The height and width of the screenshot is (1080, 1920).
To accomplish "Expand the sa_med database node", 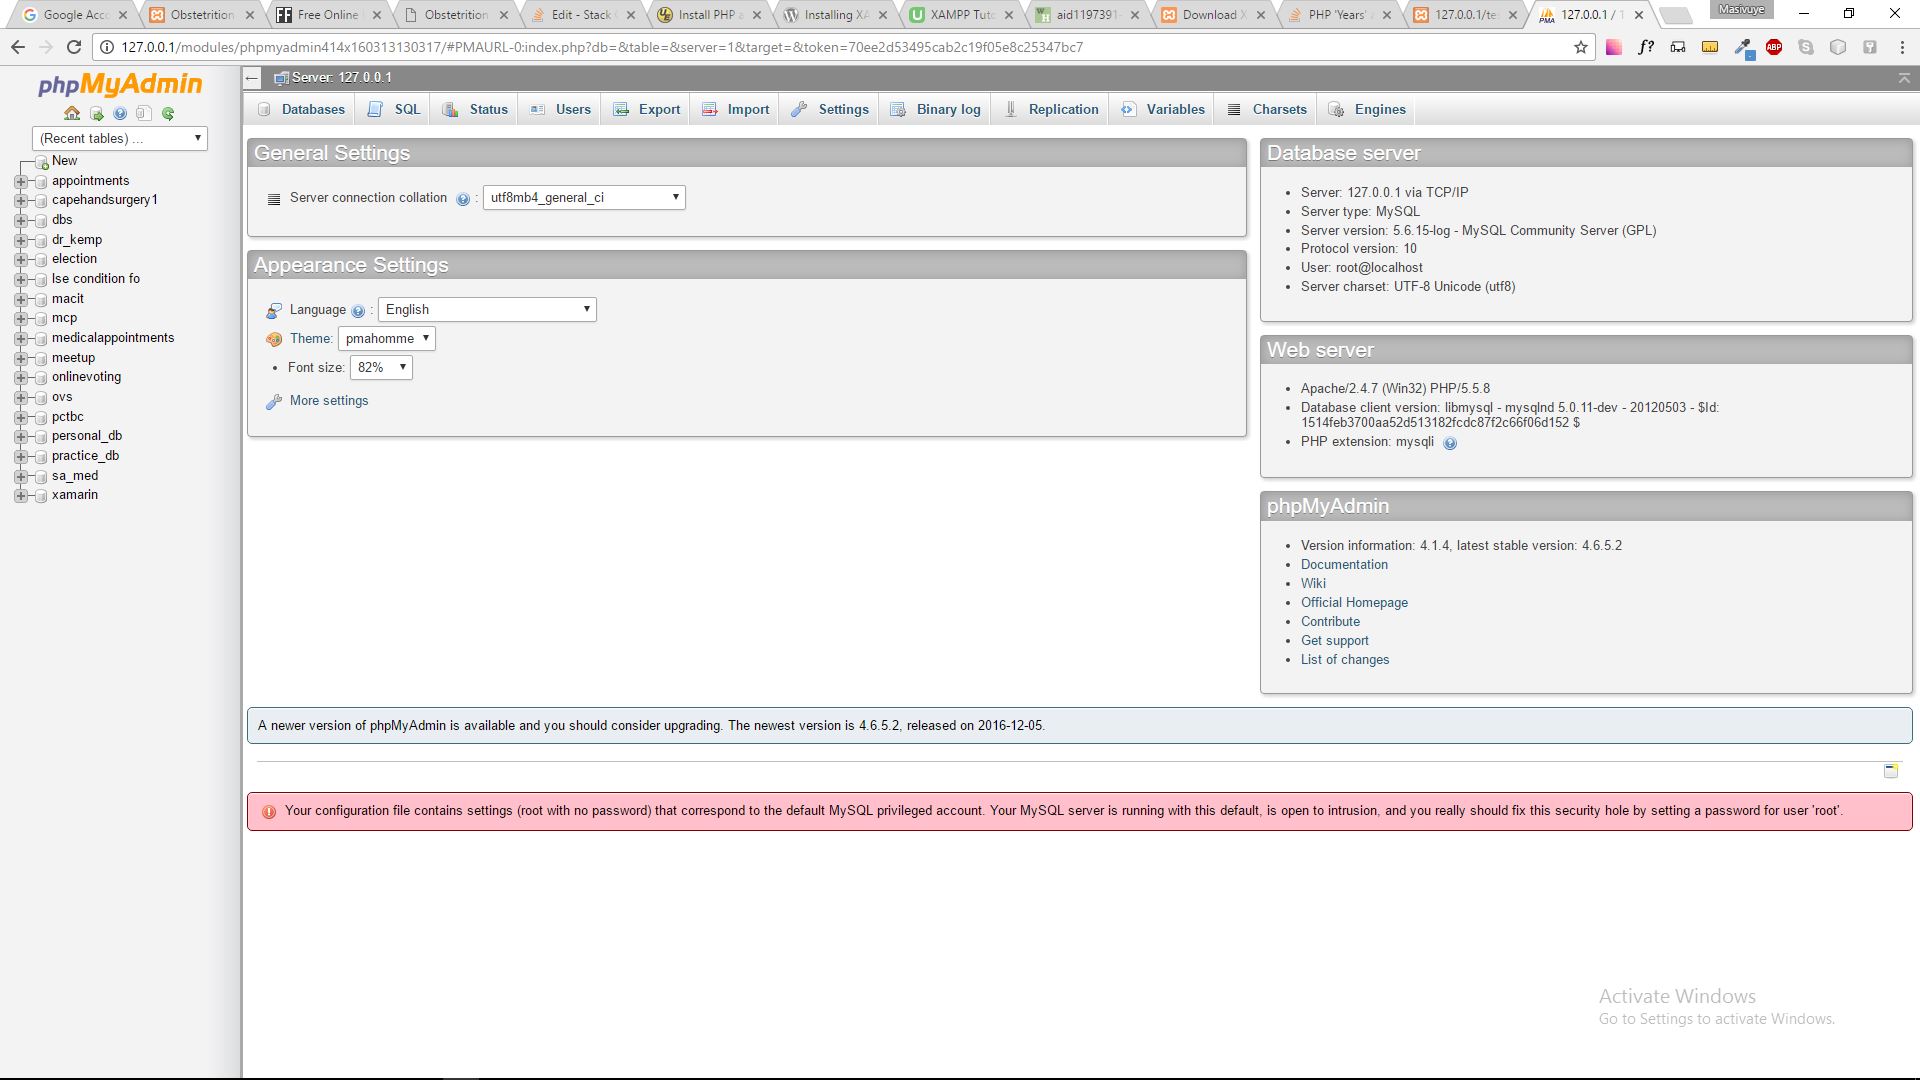I will point(20,477).
